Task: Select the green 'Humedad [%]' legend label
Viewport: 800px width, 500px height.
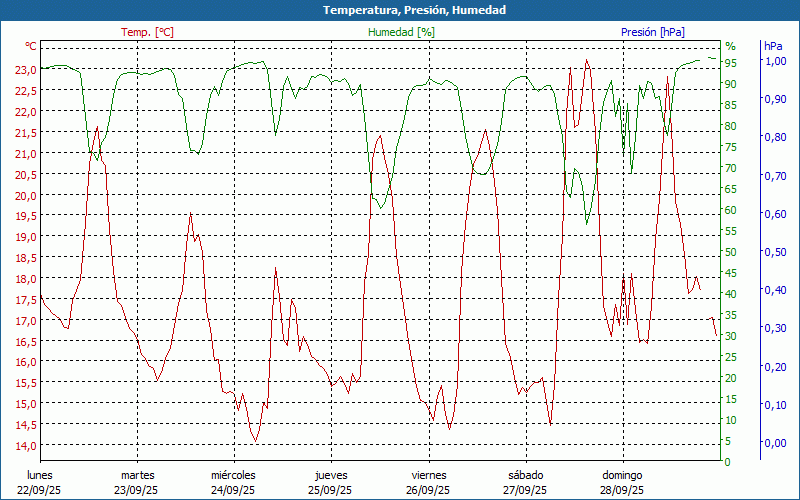Action: point(401,32)
